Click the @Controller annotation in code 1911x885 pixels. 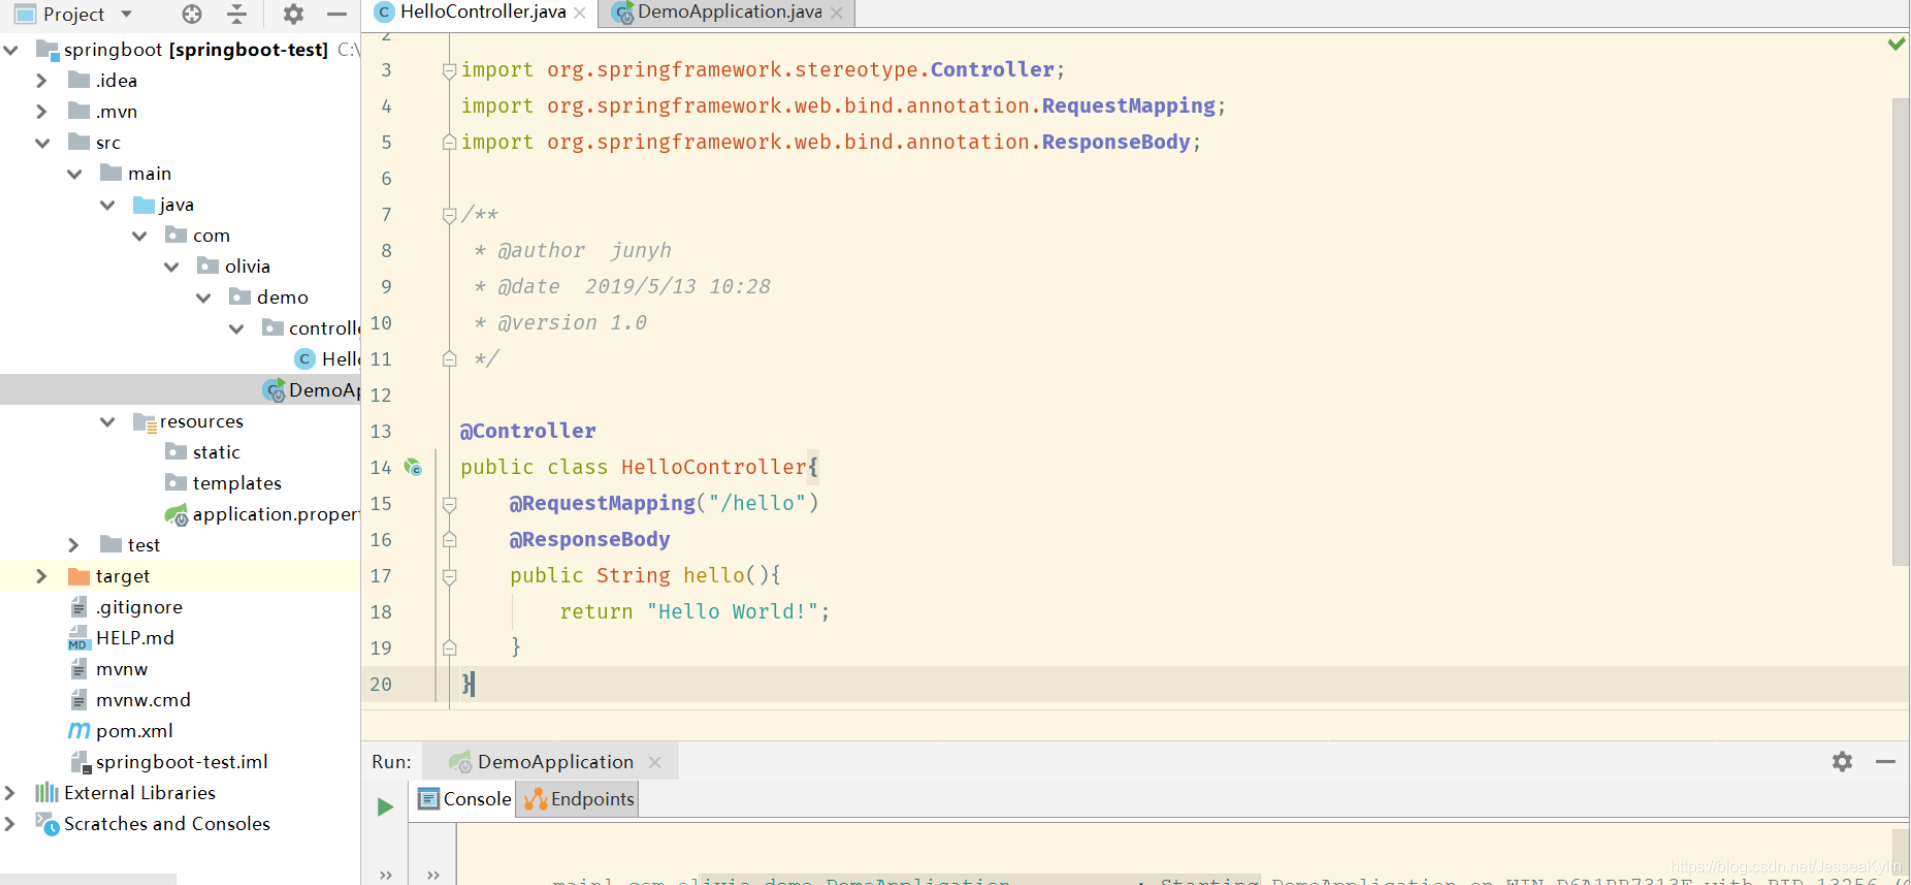tap(527, 431)
